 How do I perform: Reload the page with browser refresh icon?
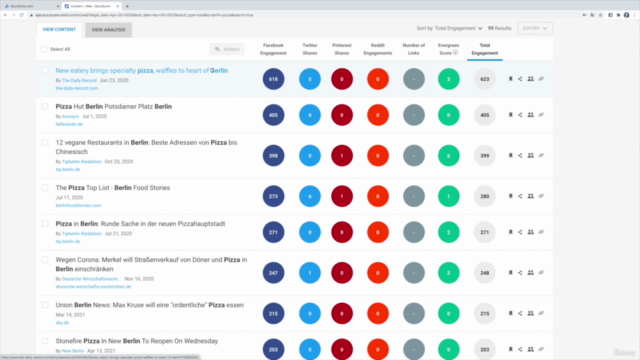coord(22,15)
